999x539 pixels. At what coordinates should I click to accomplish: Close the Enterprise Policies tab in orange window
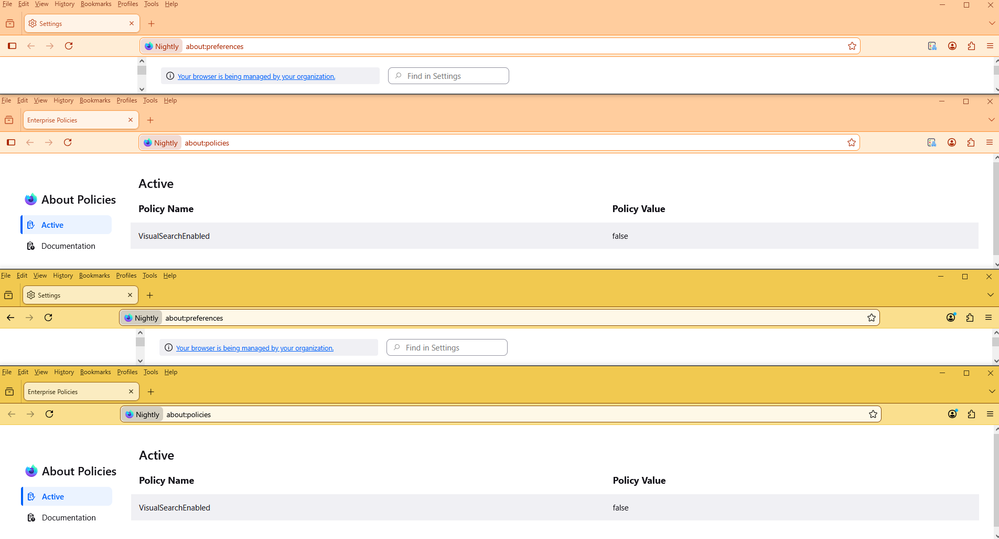(130, 120)
